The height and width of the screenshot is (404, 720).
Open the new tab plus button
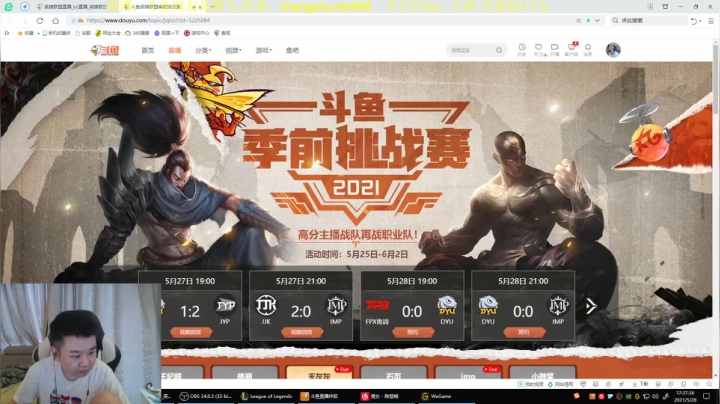coord(212,7)
